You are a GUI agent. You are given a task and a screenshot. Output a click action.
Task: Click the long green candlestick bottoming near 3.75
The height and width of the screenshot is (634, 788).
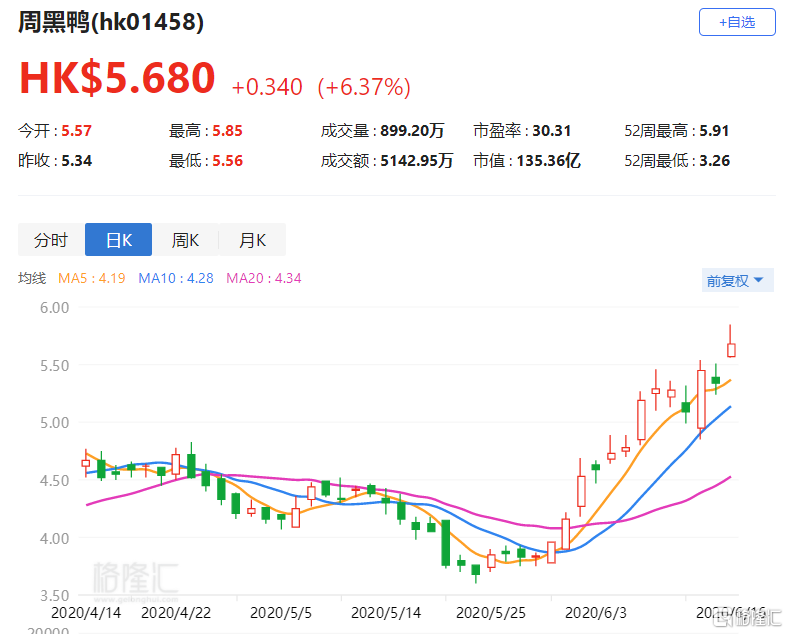445,543
